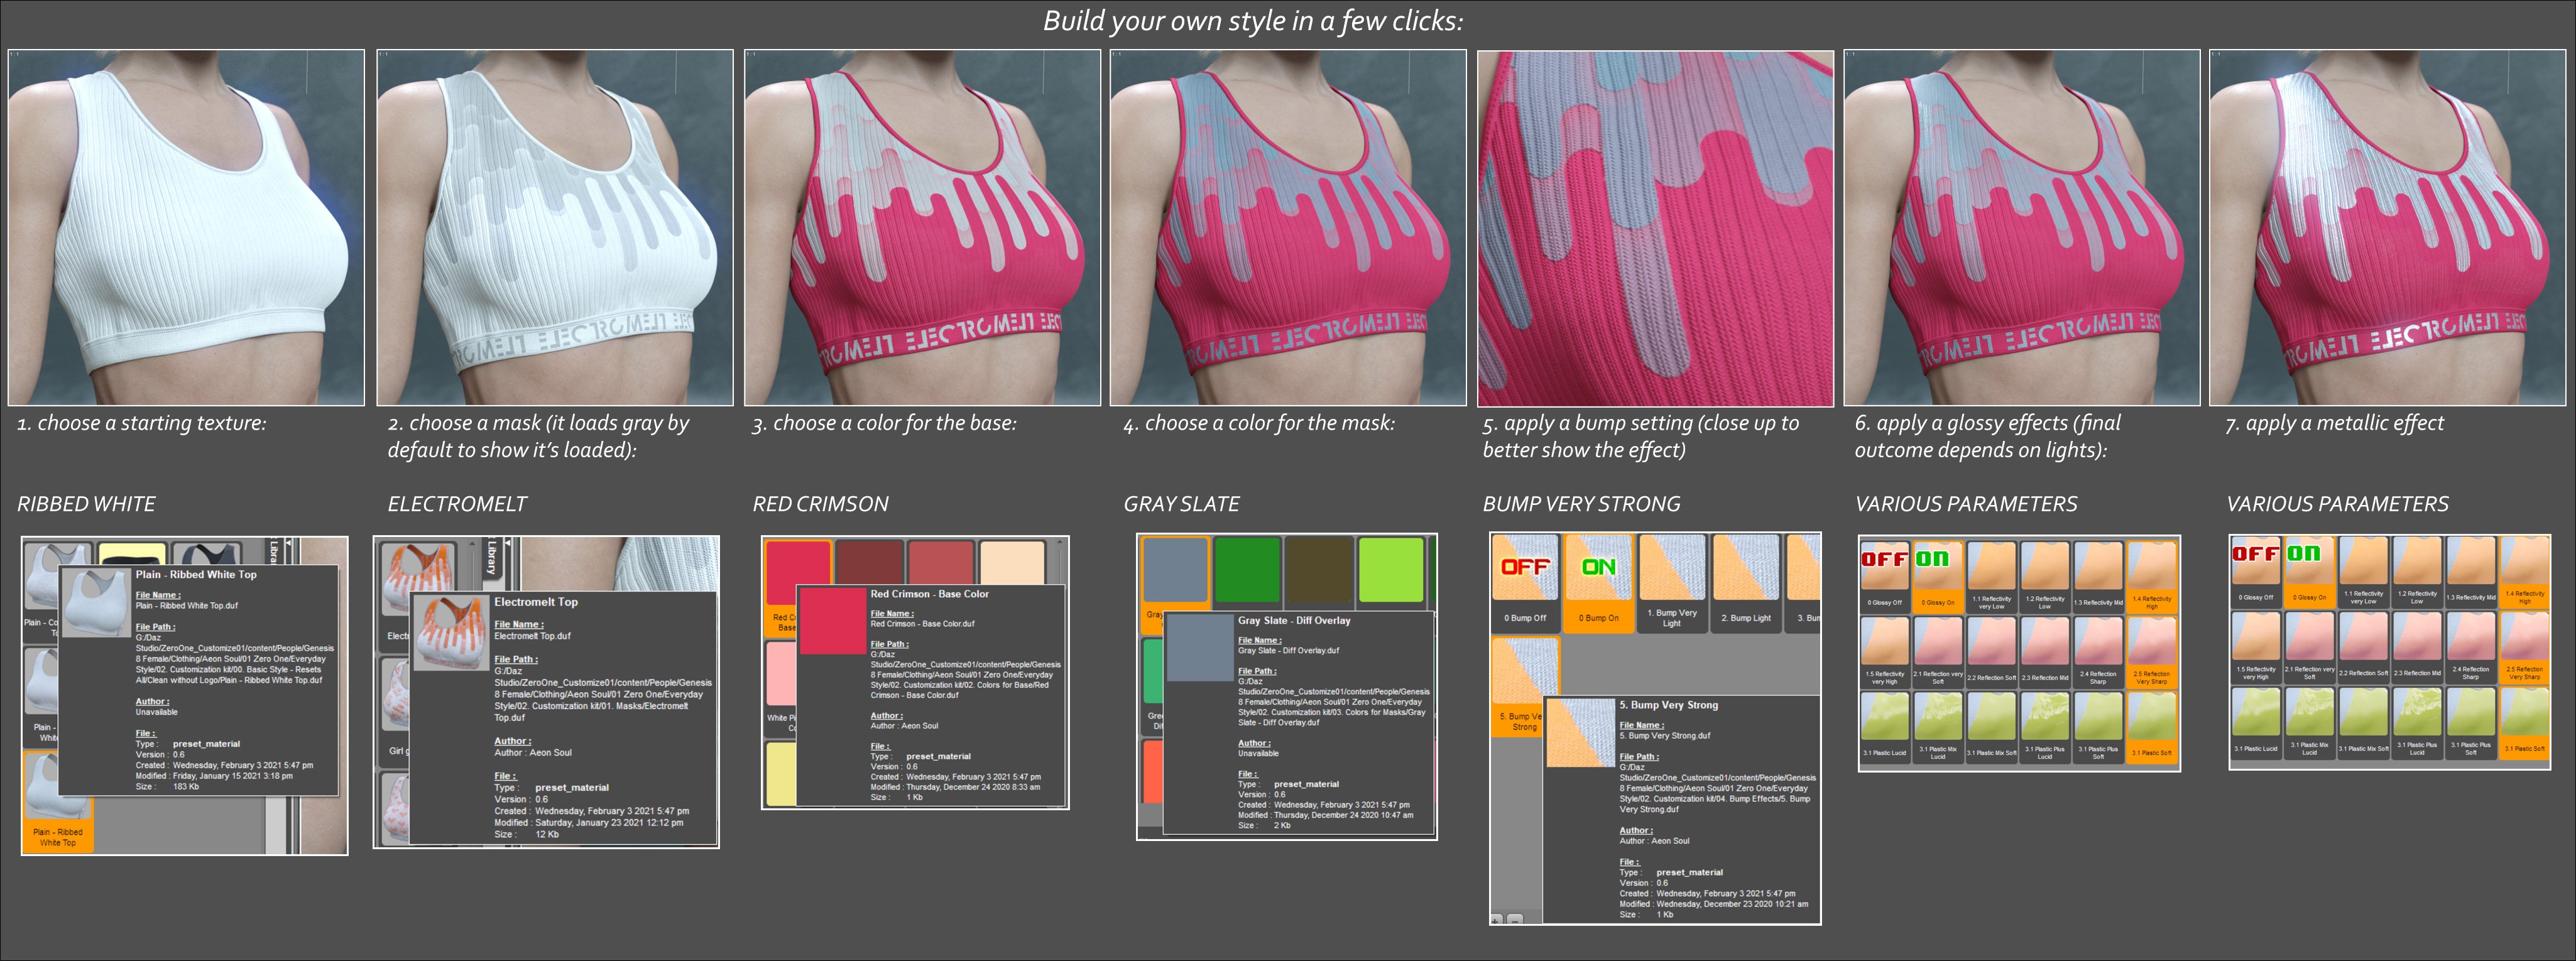Apply 1.5 Reflectivity very High, step 6 panel
This screenshot has height=961, width=2576.
click(x=1884, y=652)
